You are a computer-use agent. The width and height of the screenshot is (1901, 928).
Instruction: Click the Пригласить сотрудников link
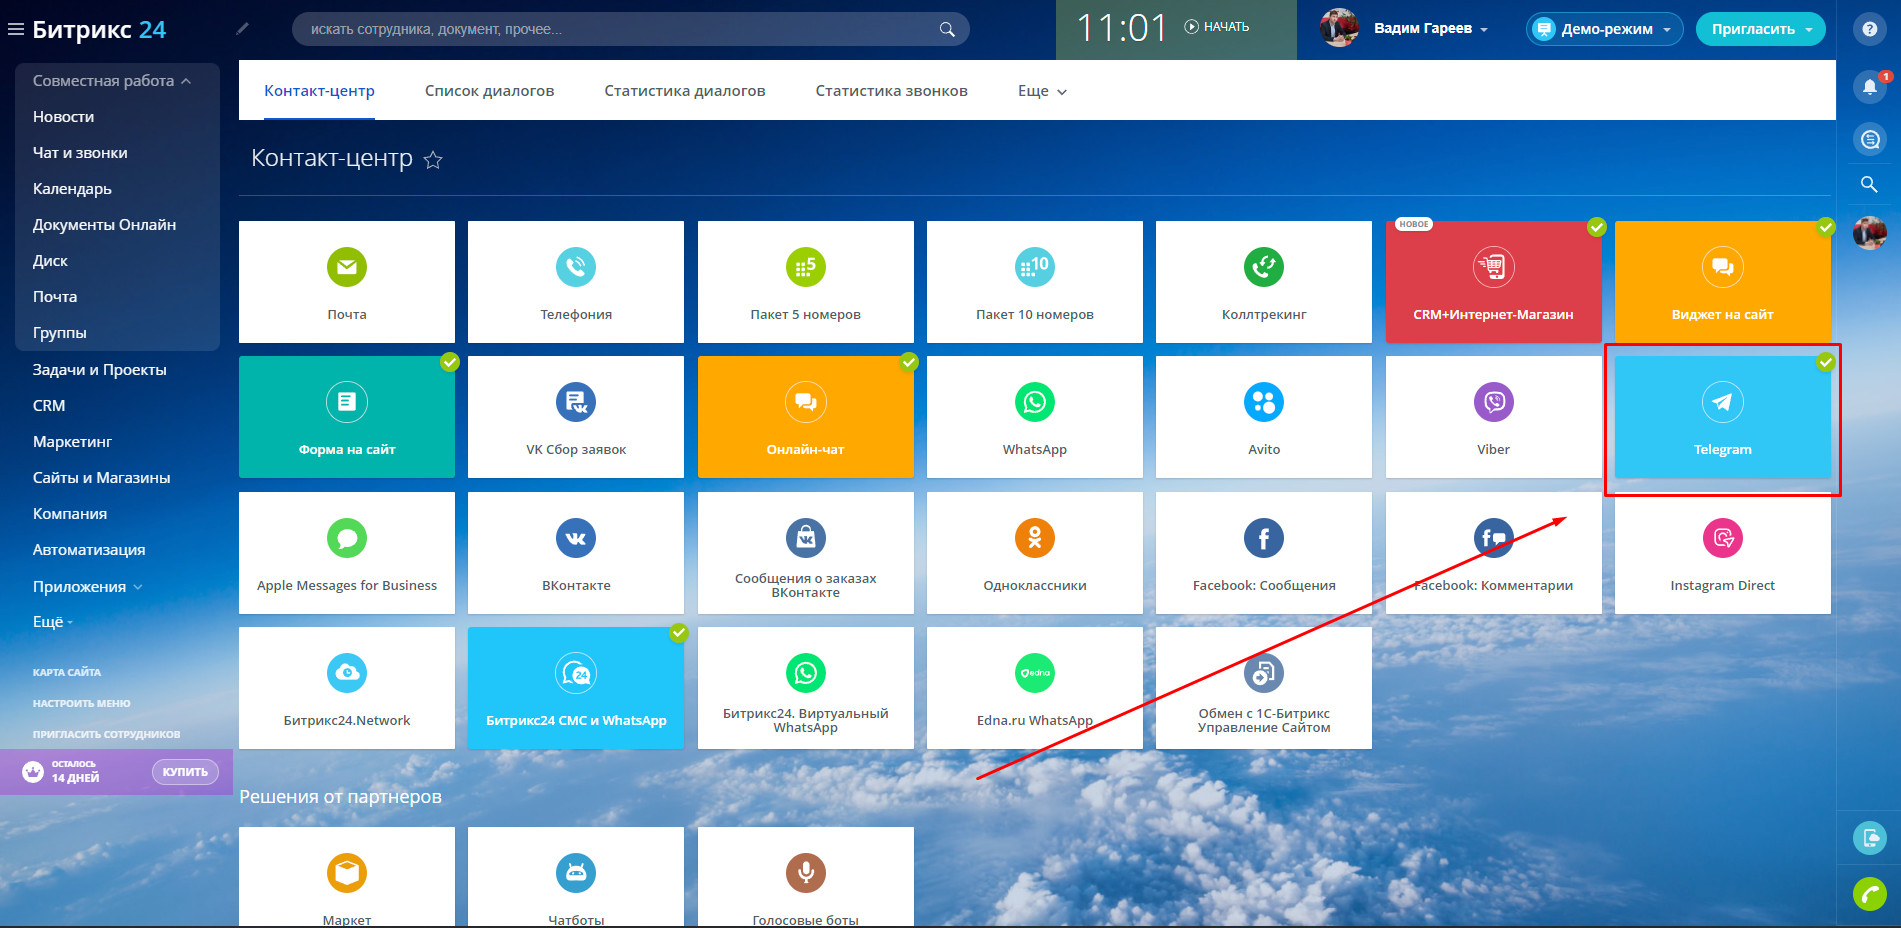click(107, 734)
